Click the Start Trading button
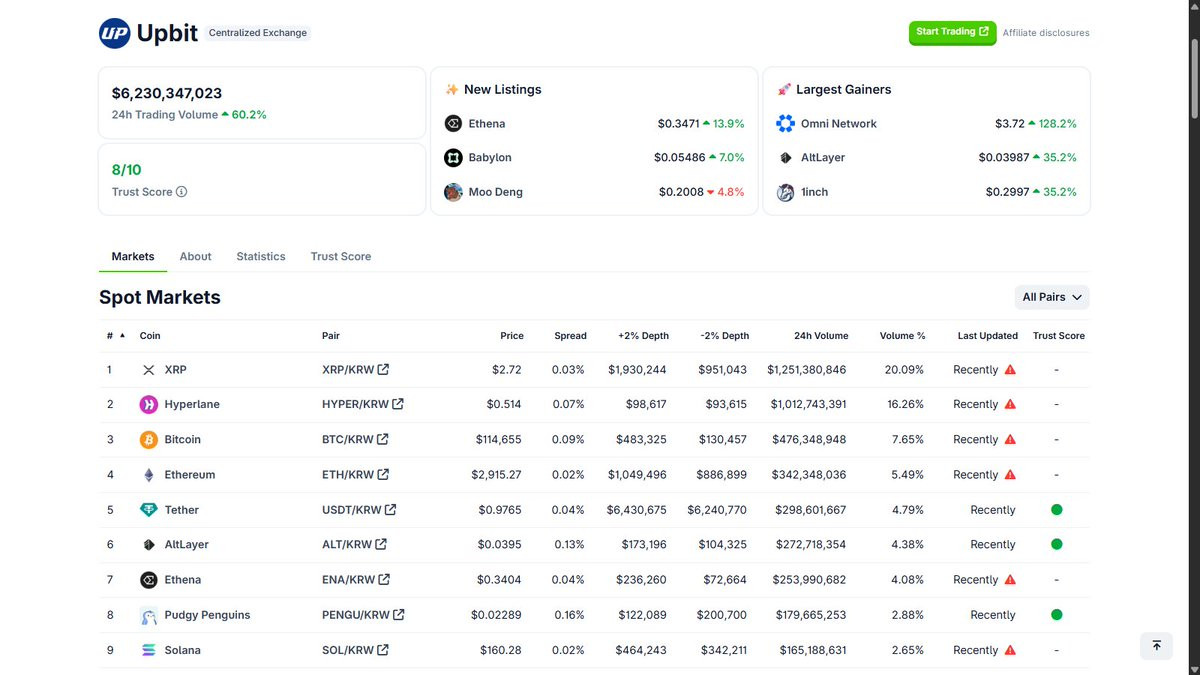The image size is (1200, 675). click(952, 32)
